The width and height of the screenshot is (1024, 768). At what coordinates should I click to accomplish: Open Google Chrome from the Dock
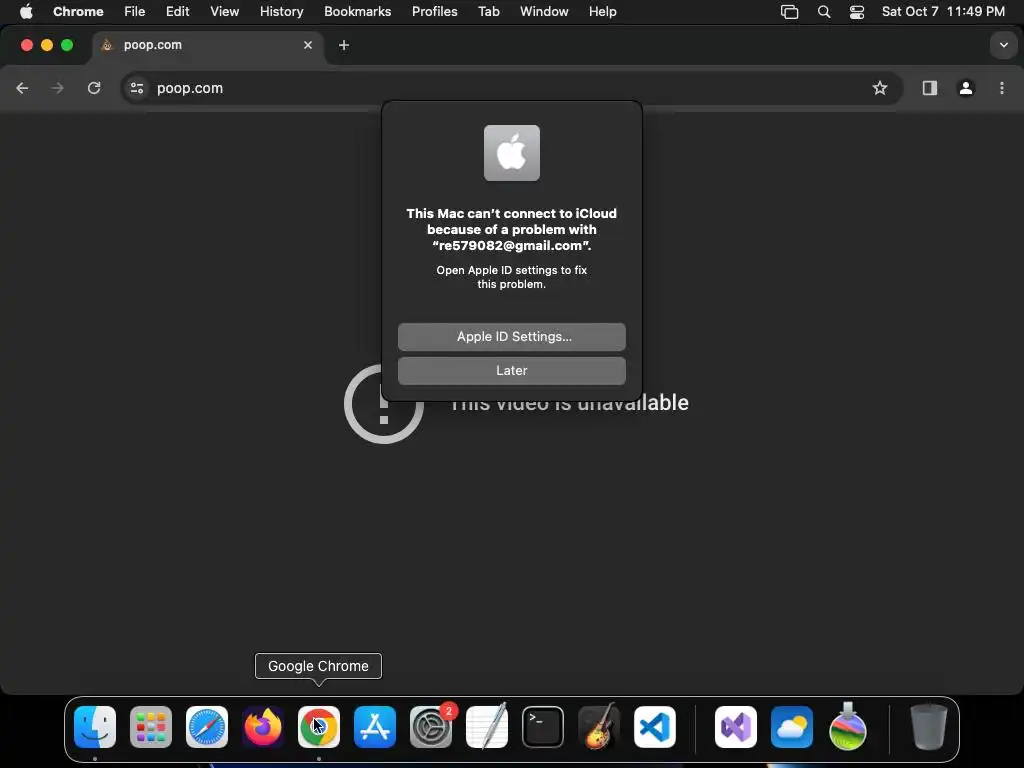click(x=319, y=727)
